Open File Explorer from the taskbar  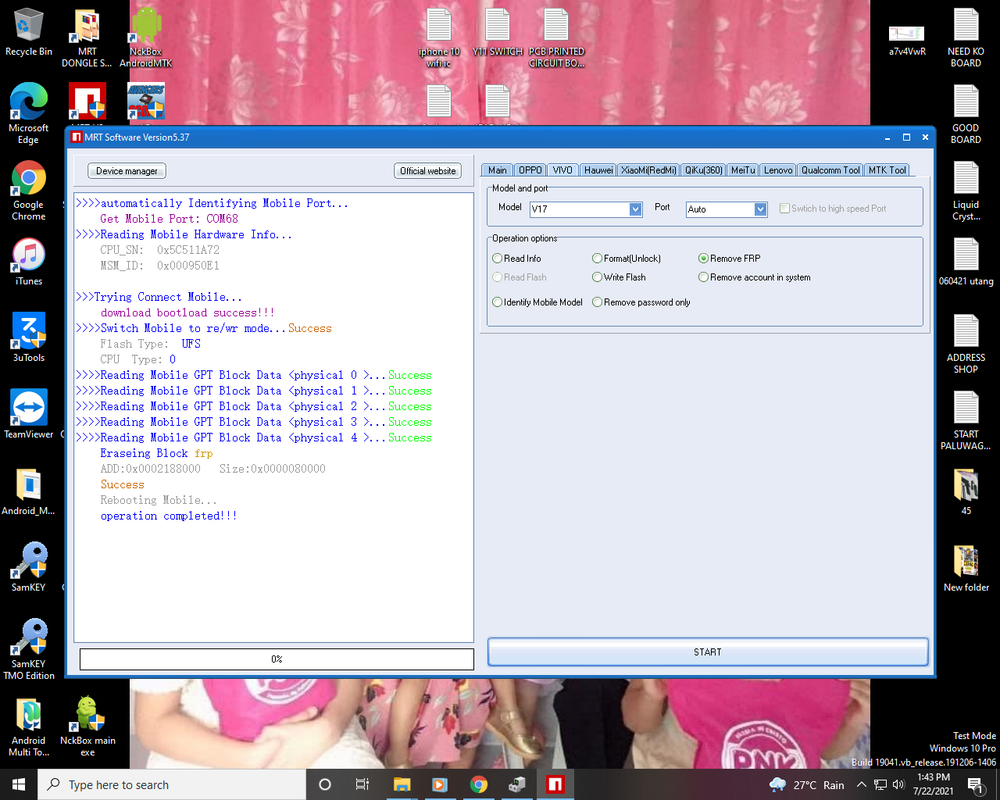coord(401,784)
